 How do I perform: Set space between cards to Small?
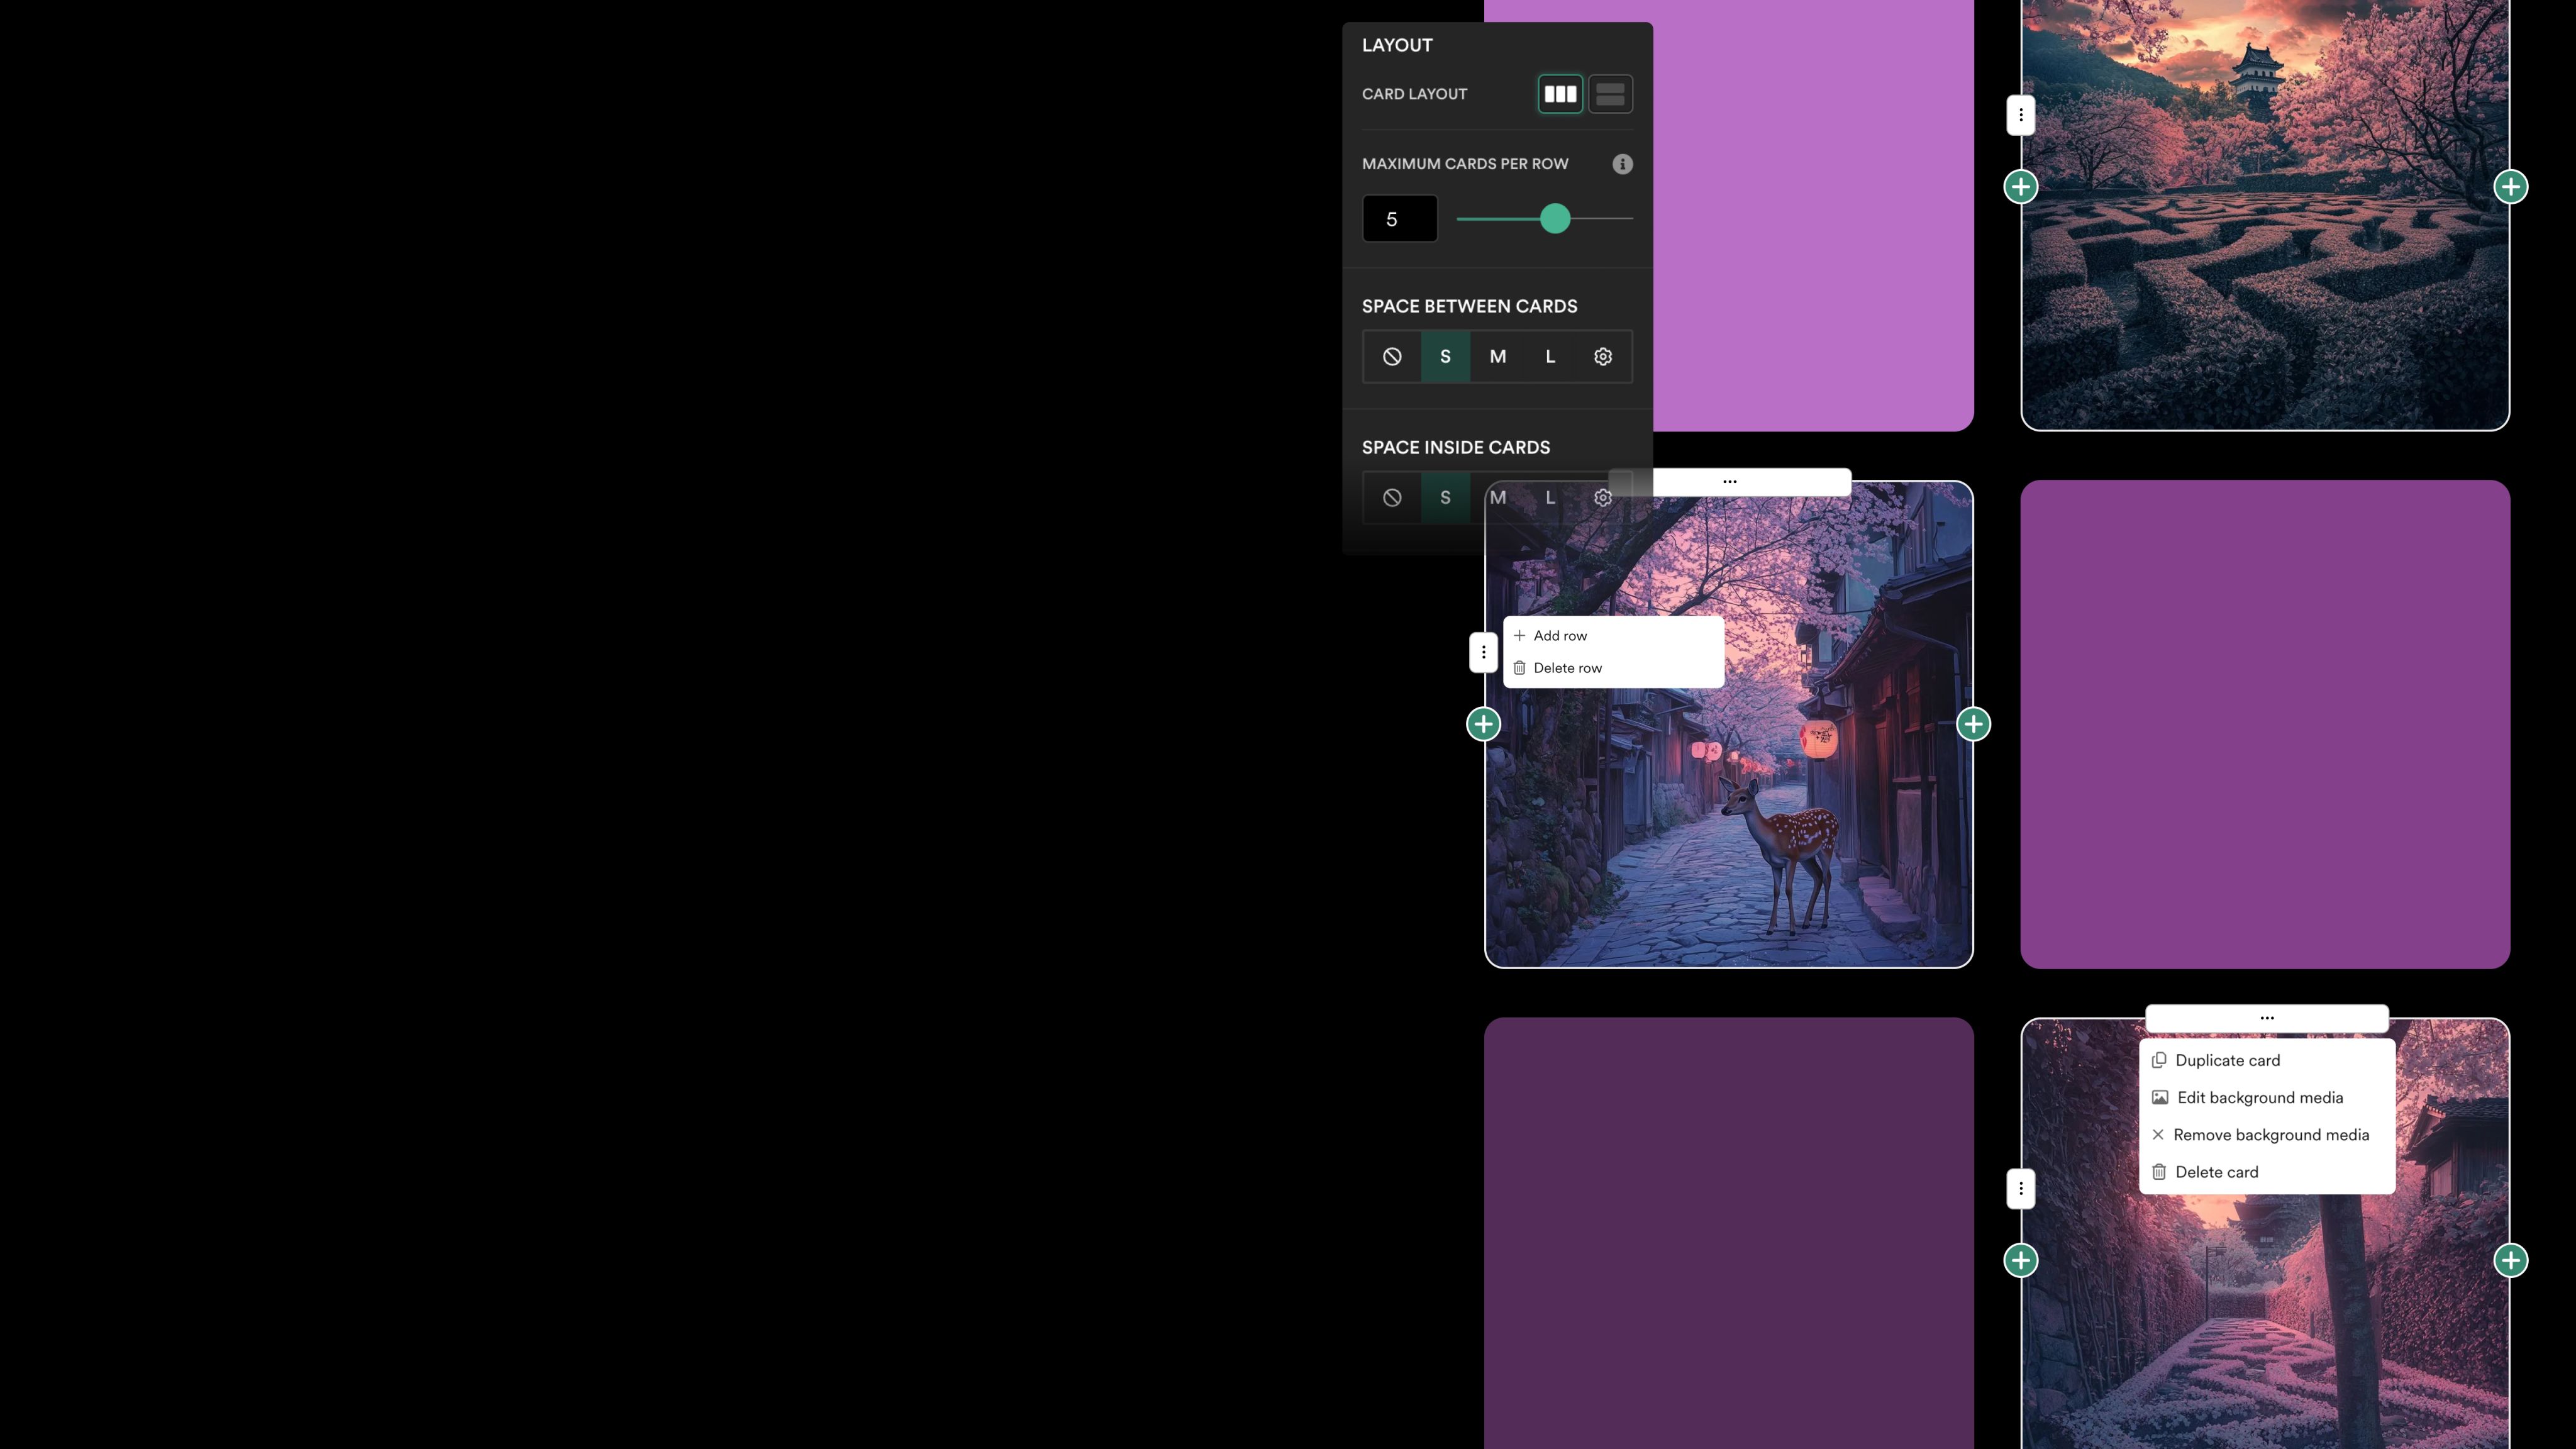(x=1445, y=357)
